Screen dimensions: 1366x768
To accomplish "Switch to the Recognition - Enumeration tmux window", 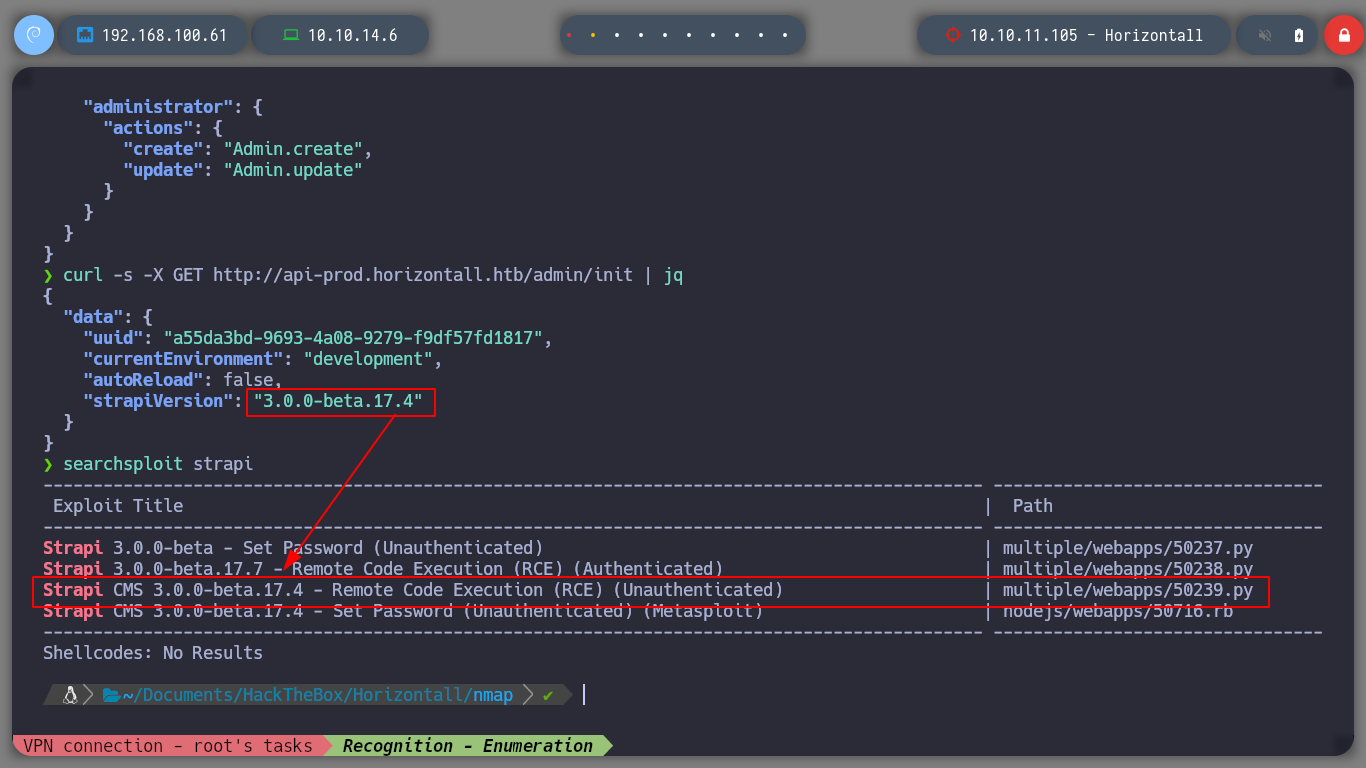I will coord(467,746).
